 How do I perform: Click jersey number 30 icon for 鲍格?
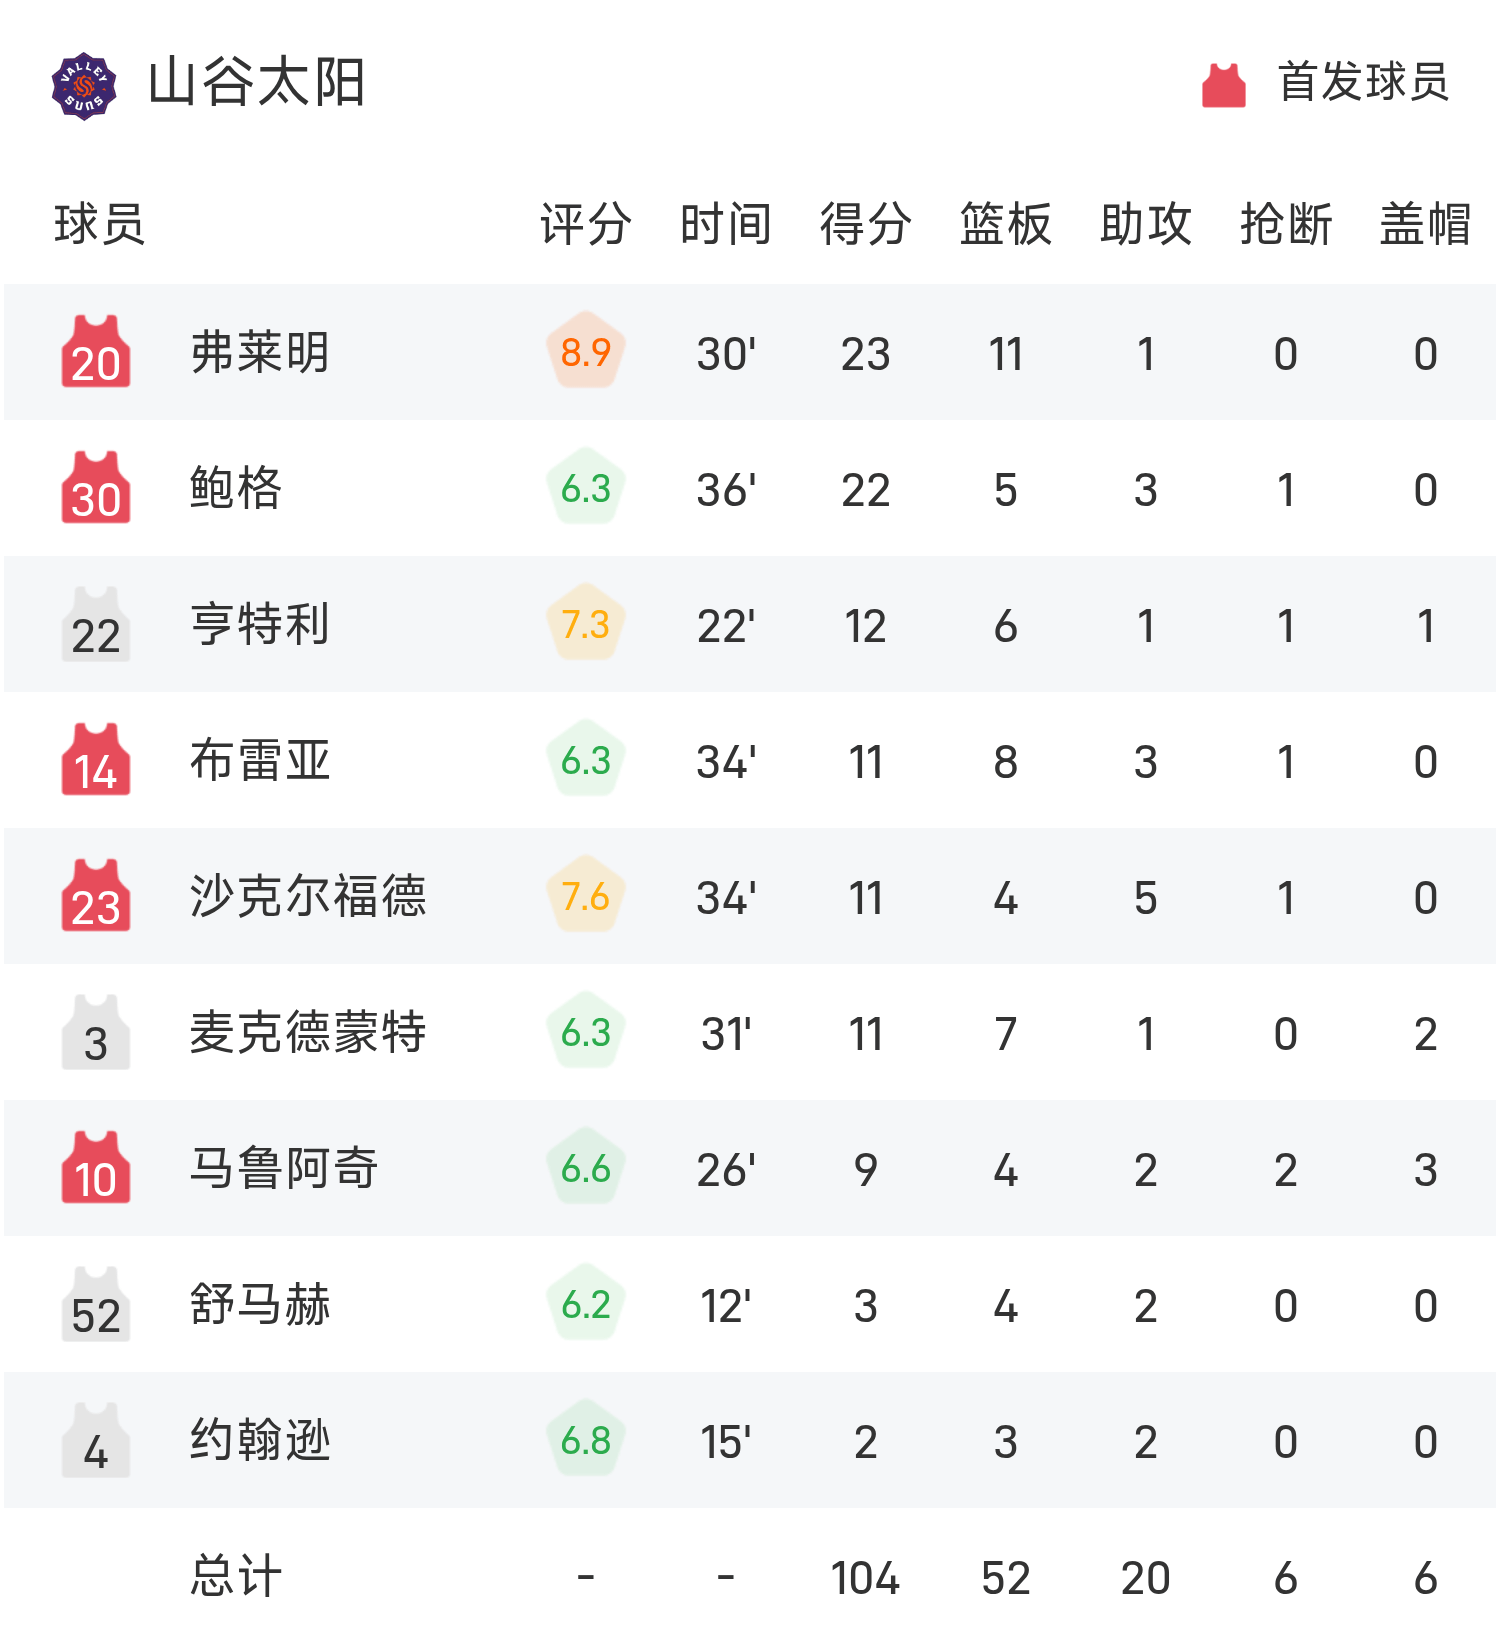96,488
